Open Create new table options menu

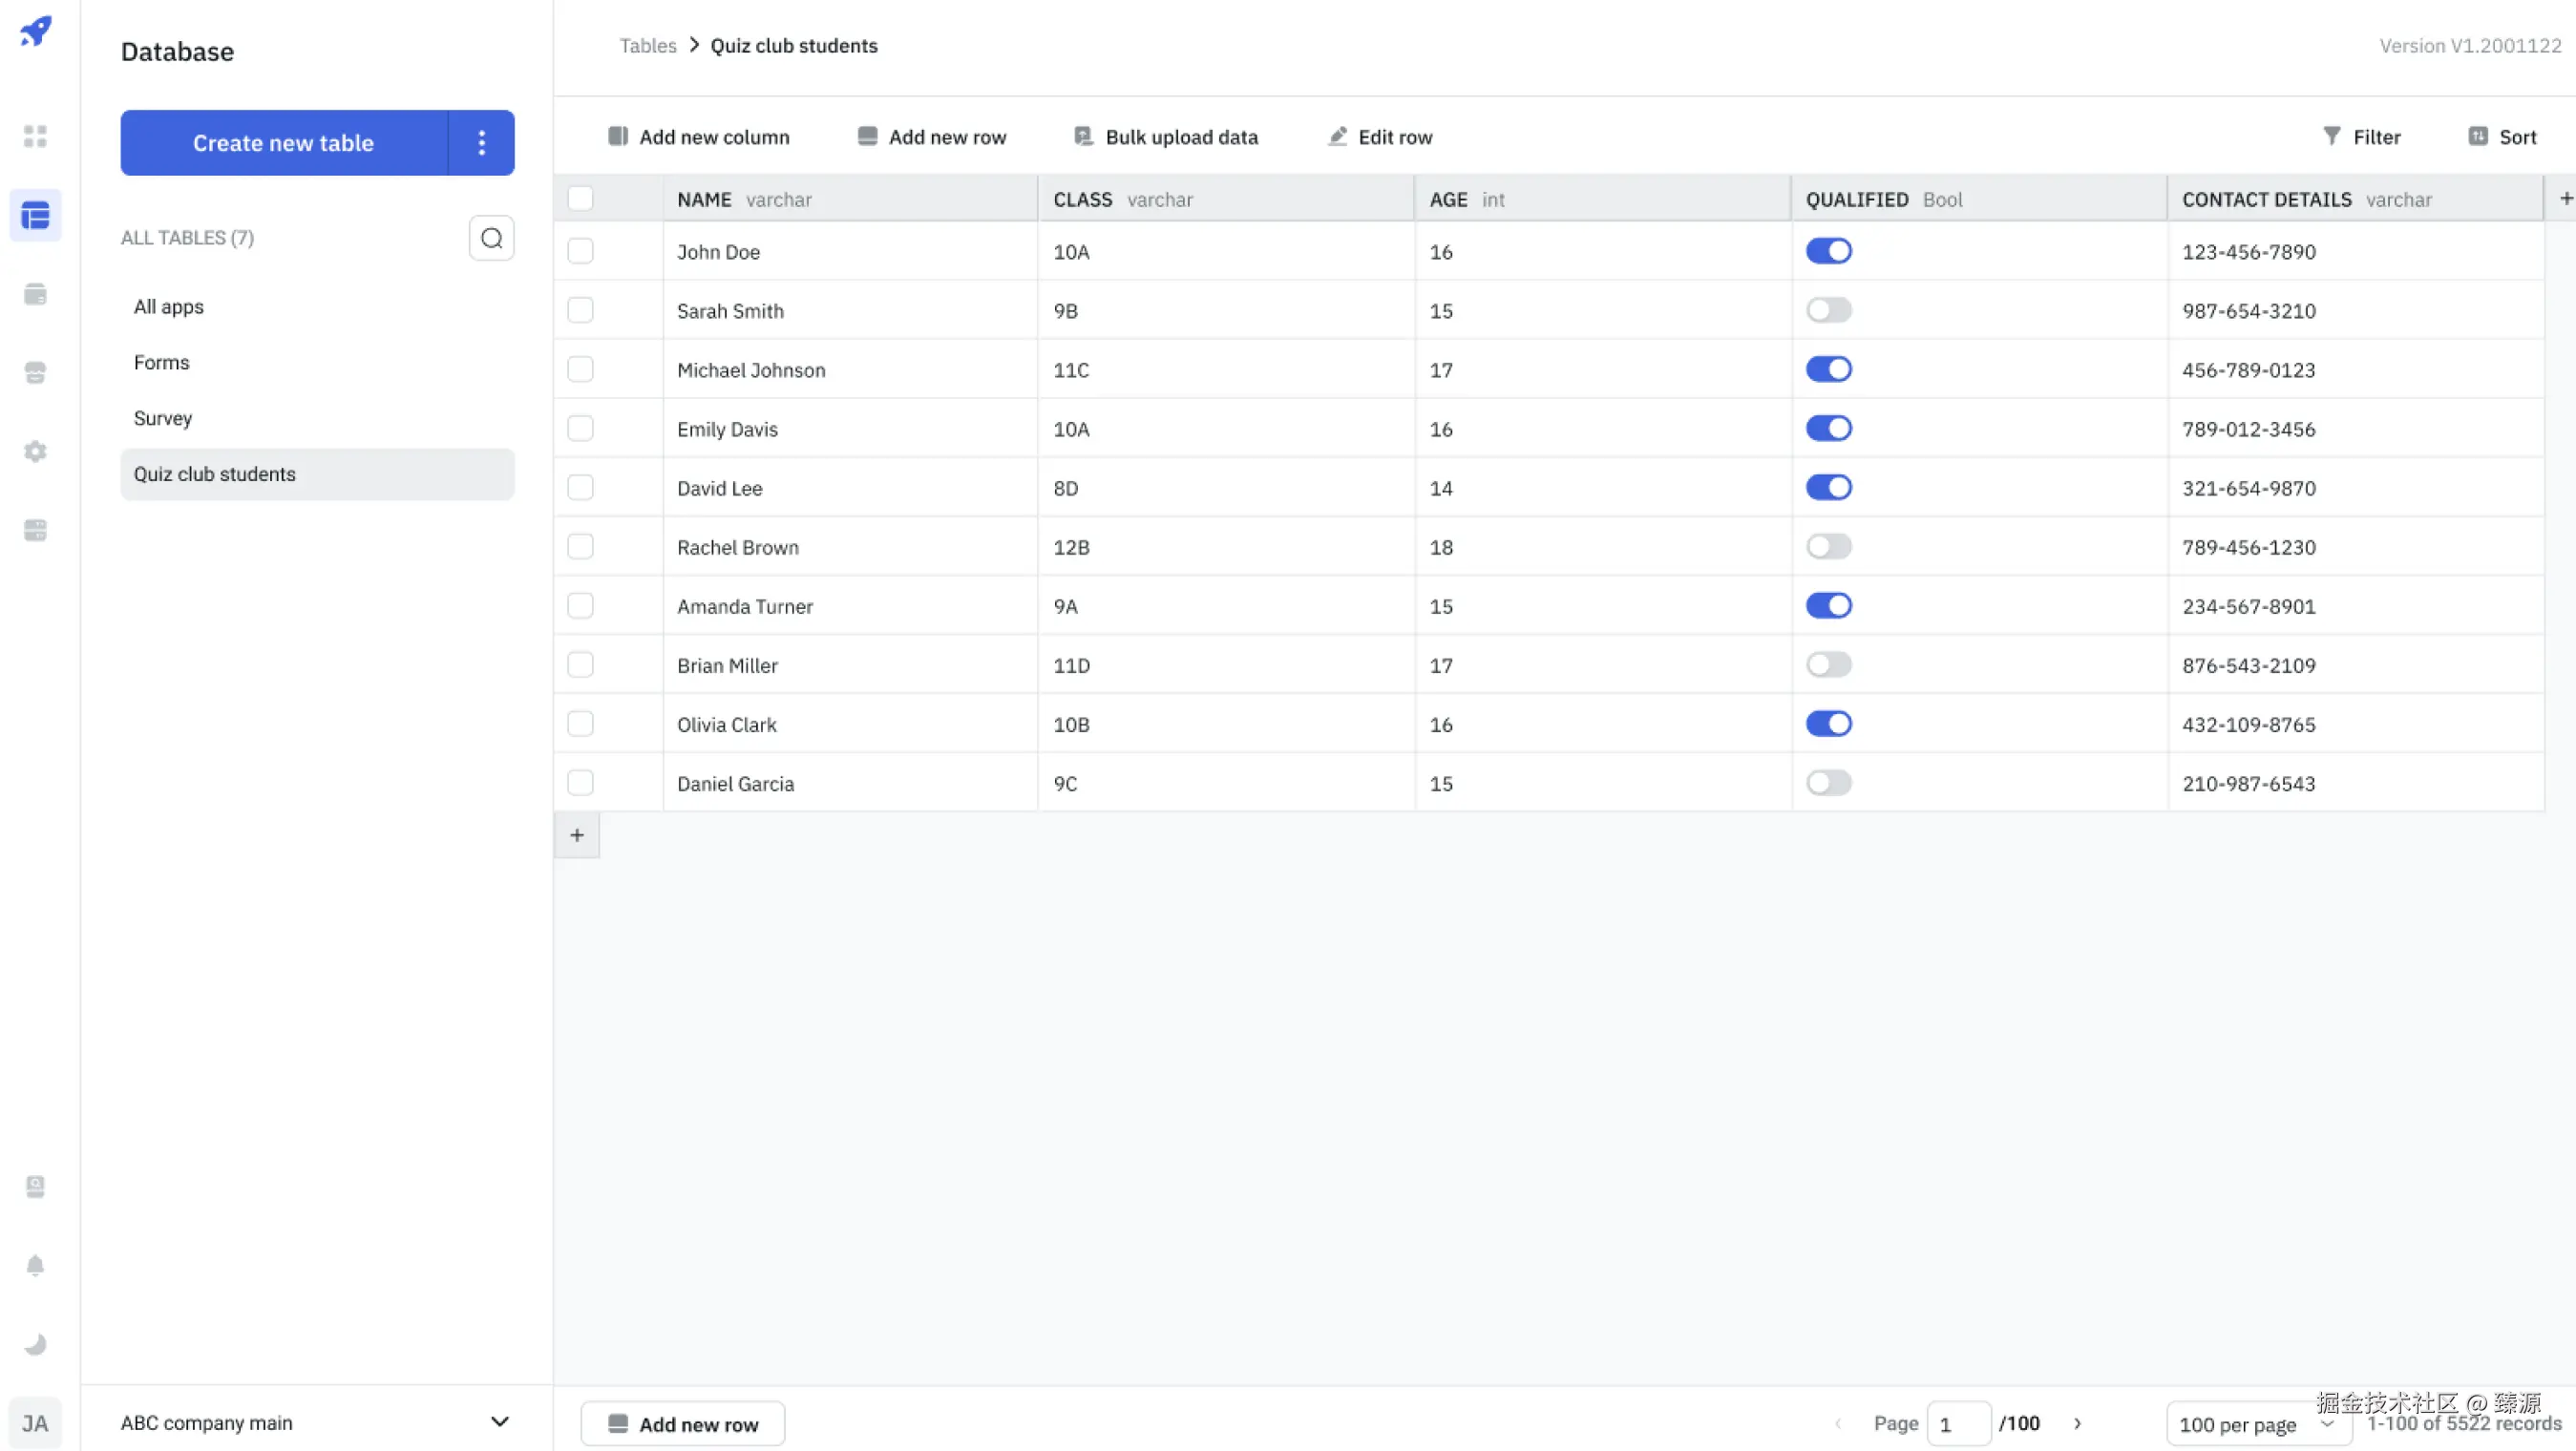point(481,143)
